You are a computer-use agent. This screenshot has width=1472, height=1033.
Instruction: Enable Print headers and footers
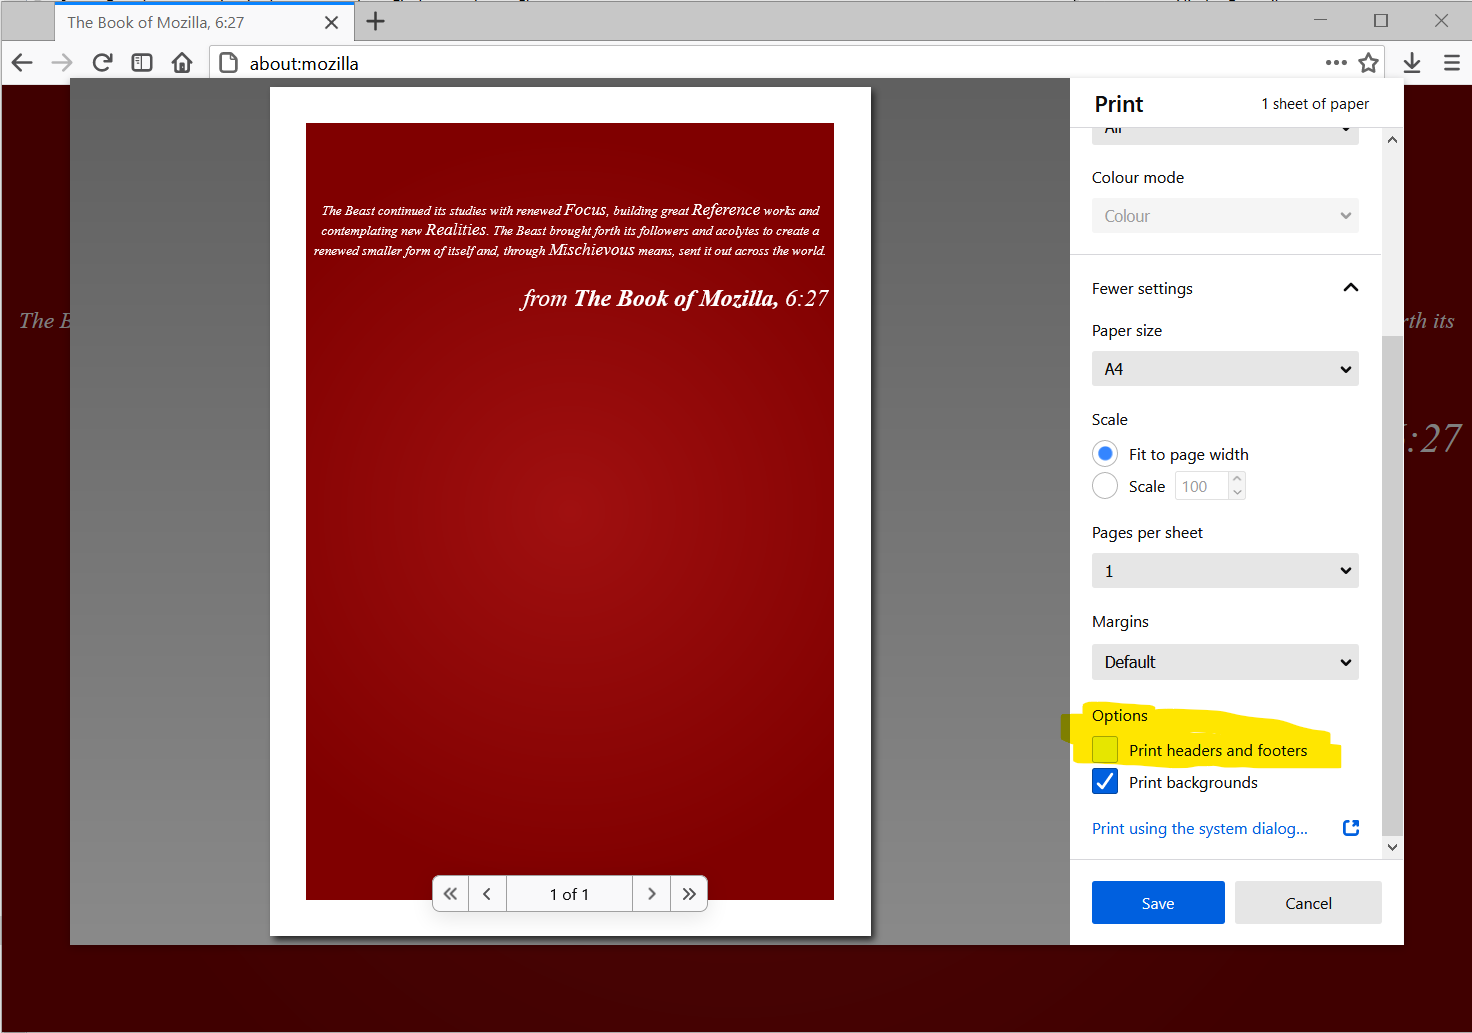(x=1105, y=750)
